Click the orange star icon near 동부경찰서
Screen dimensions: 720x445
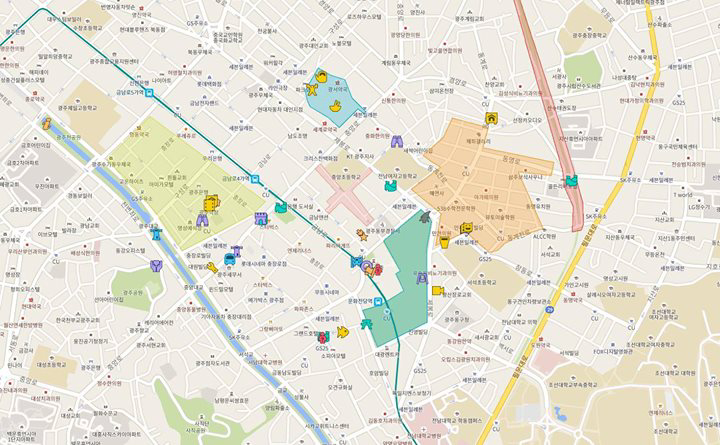pyautogui.click(x=361, y=234)
